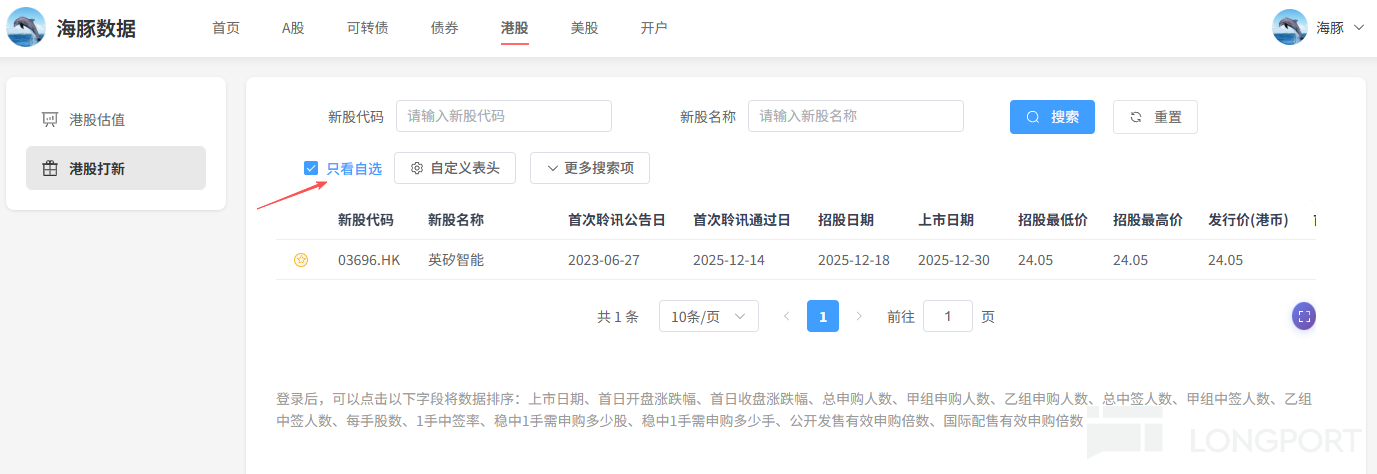The height and width of the screenshot is (474, 1377).
Task: Open the 可转债 tab
Action: [368, 28]
